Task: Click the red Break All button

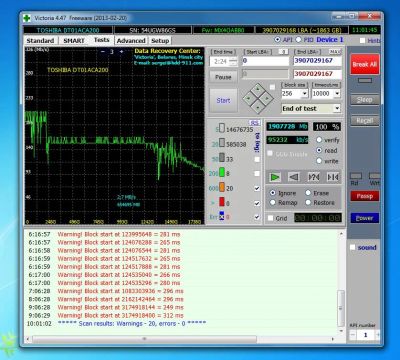Action: coord(365,64)
